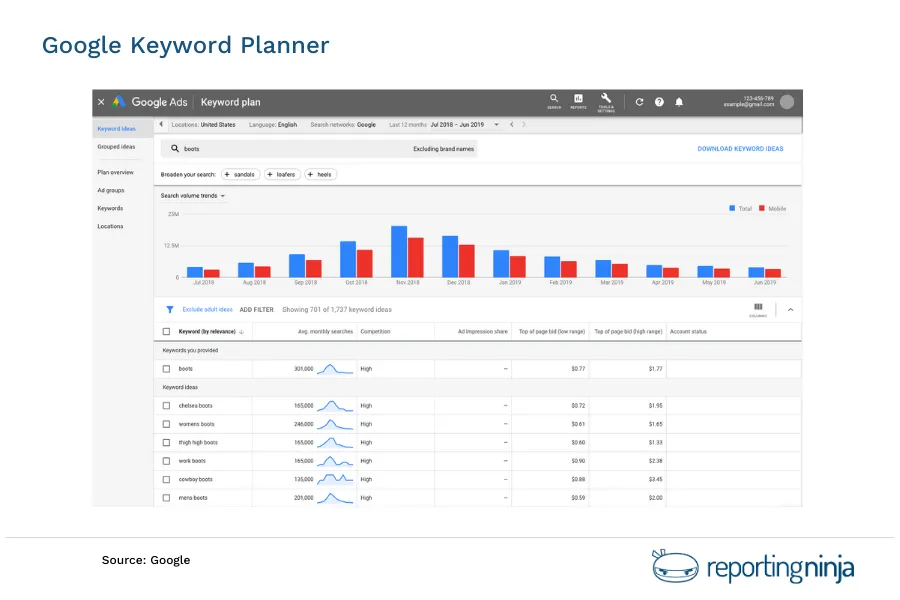The height and width of the screenshot is (600, 900).
Task: Add 'sandals' to broaden search
Action: click(240, 175)
